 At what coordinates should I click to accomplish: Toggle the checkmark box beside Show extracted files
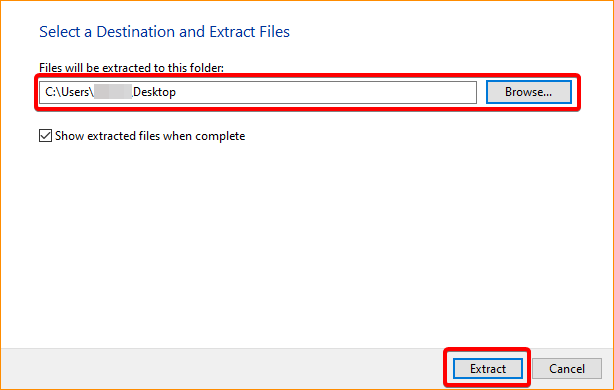point(45,136)
